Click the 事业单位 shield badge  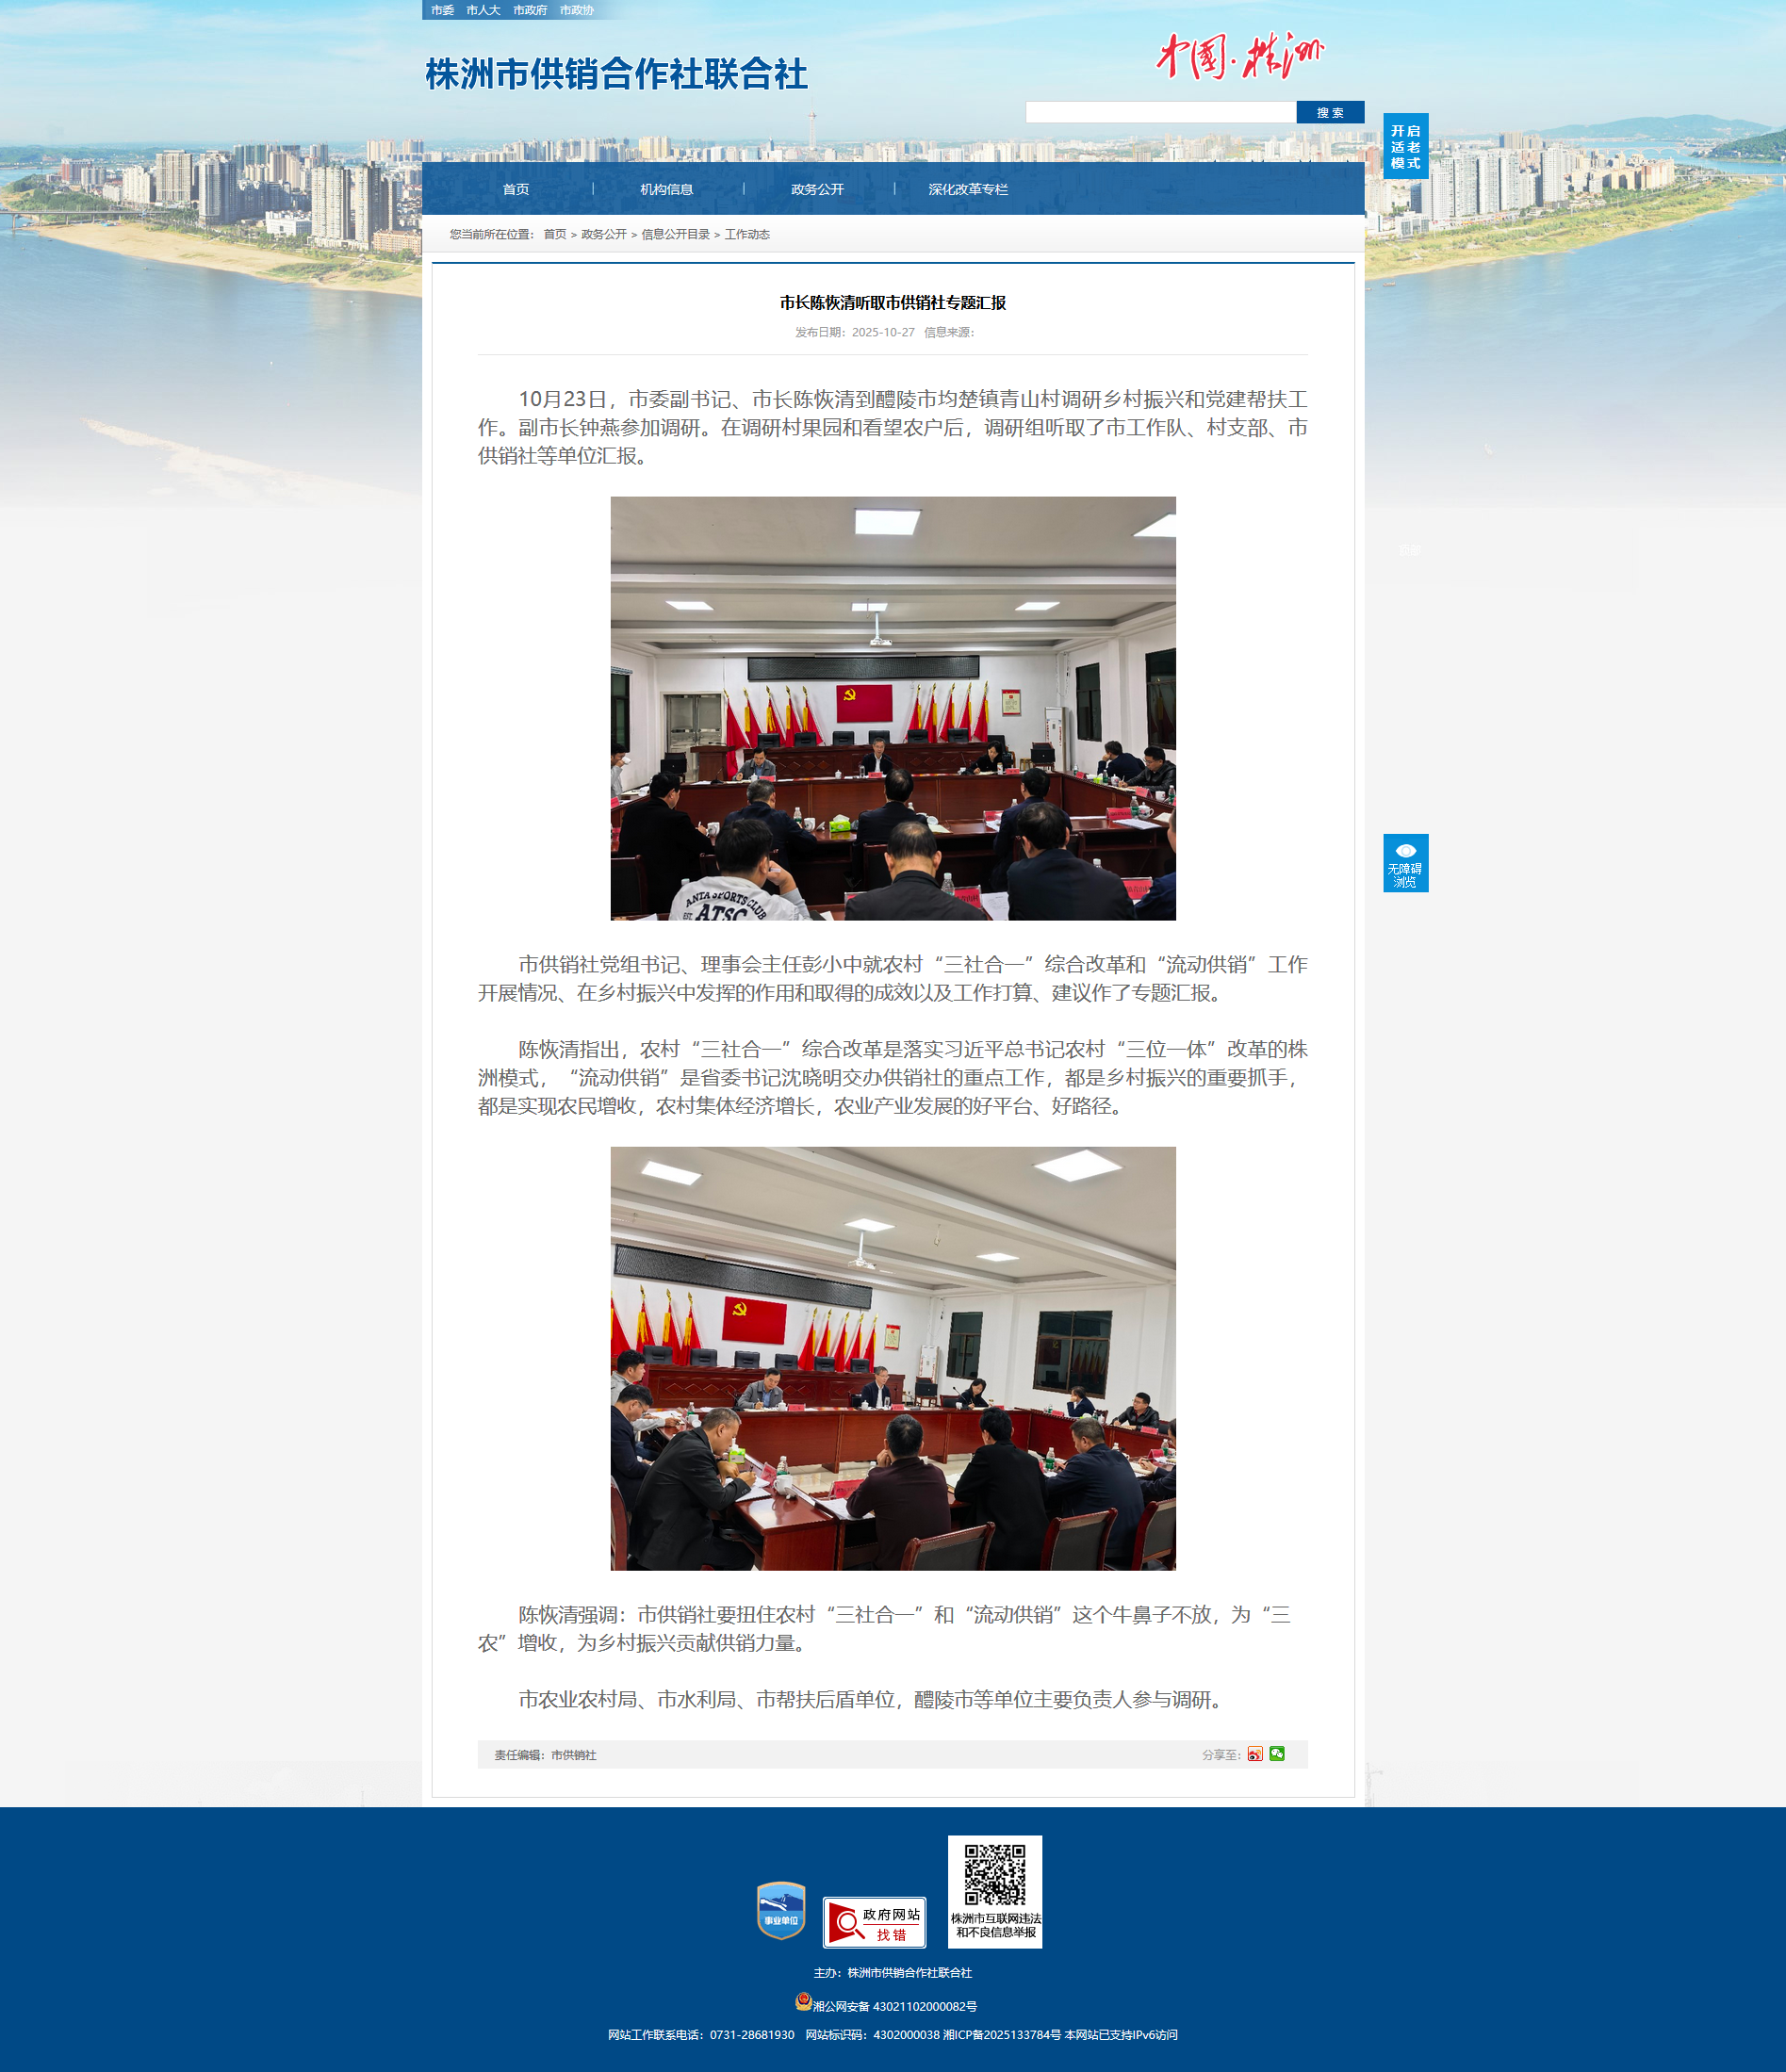coord(781,1911)
